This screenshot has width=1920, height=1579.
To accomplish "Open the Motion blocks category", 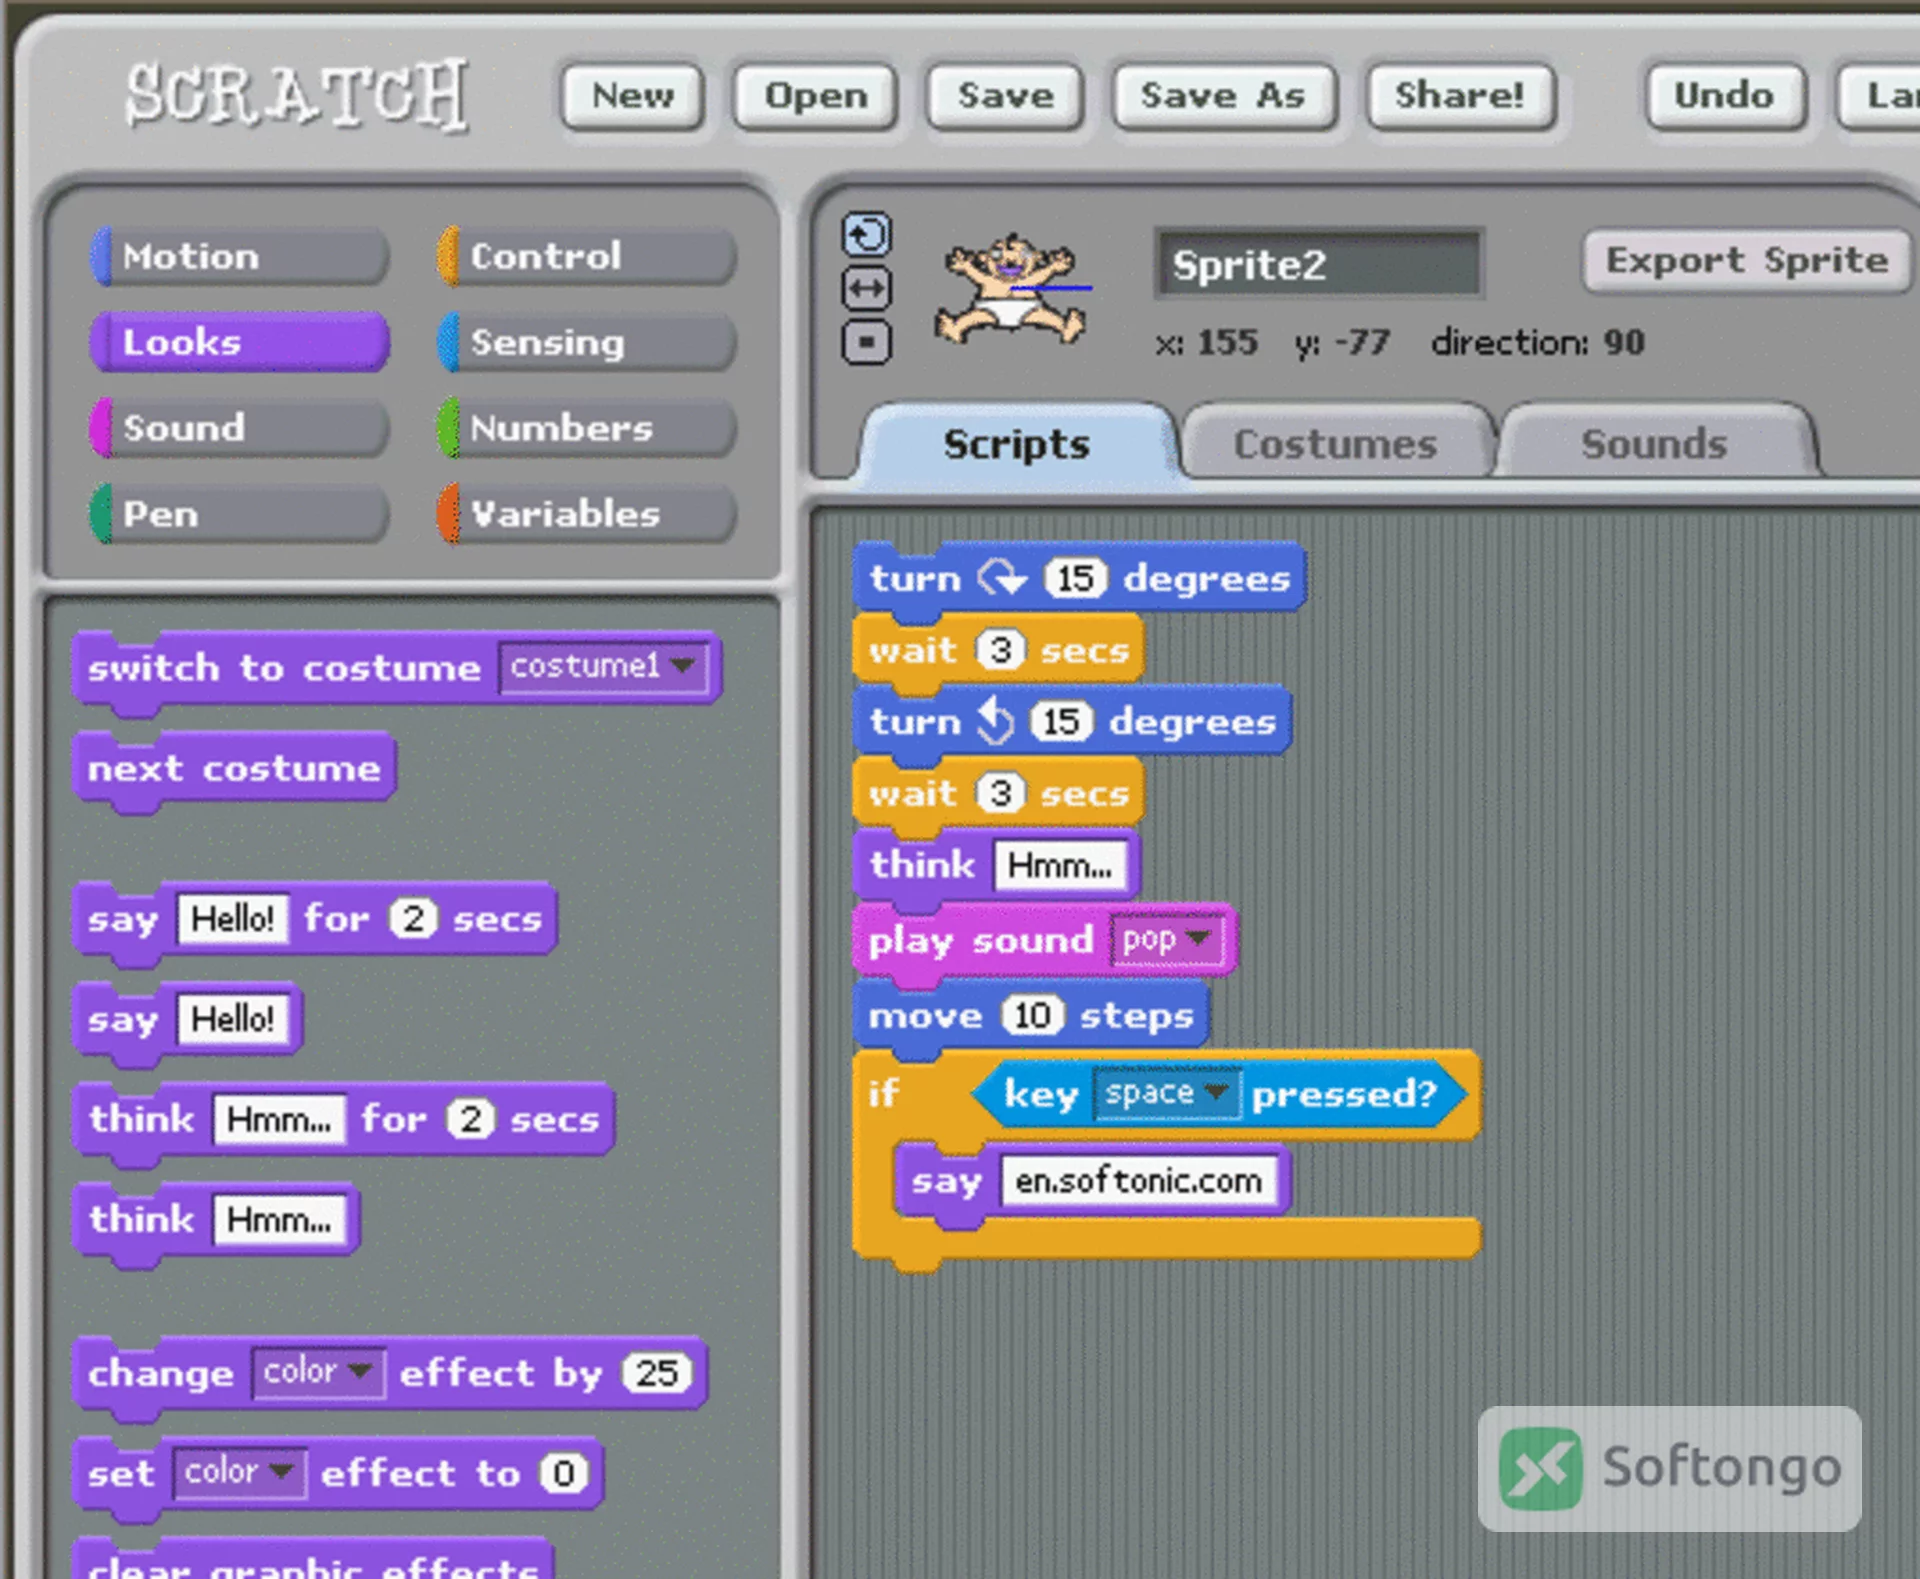I will (x=239, y=257).
